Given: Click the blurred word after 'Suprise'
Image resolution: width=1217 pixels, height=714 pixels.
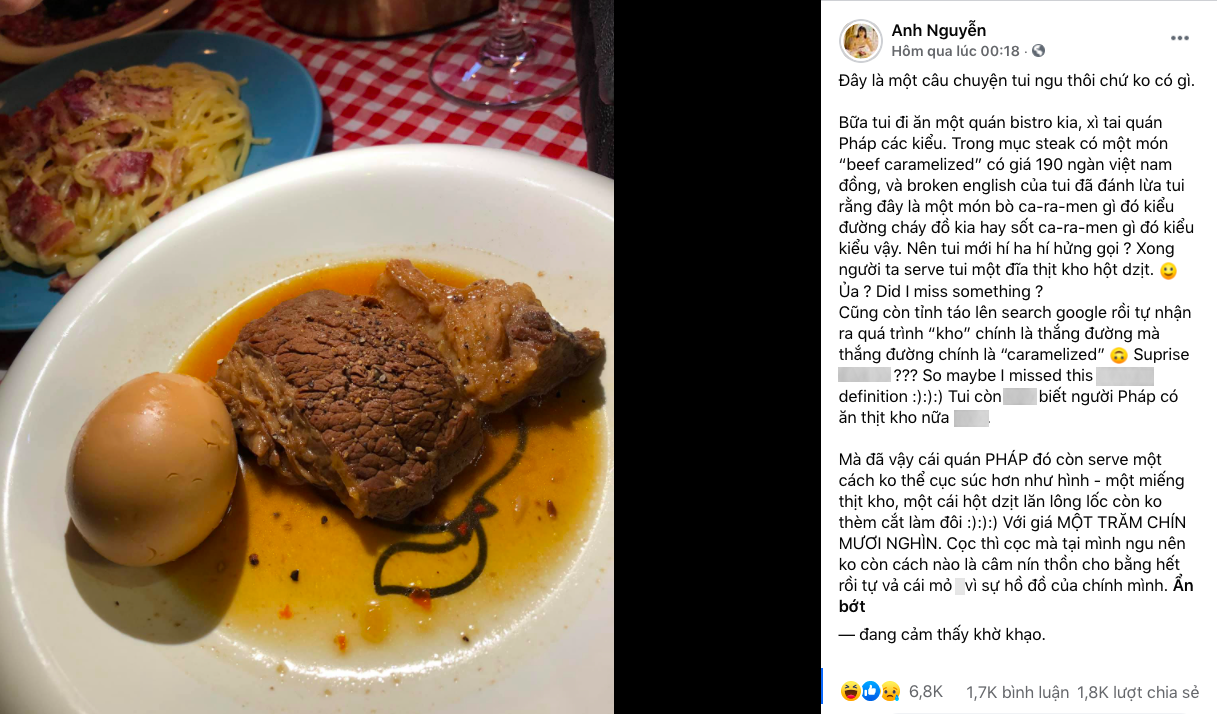Looking at the screenshot, I should coord(864,376).
